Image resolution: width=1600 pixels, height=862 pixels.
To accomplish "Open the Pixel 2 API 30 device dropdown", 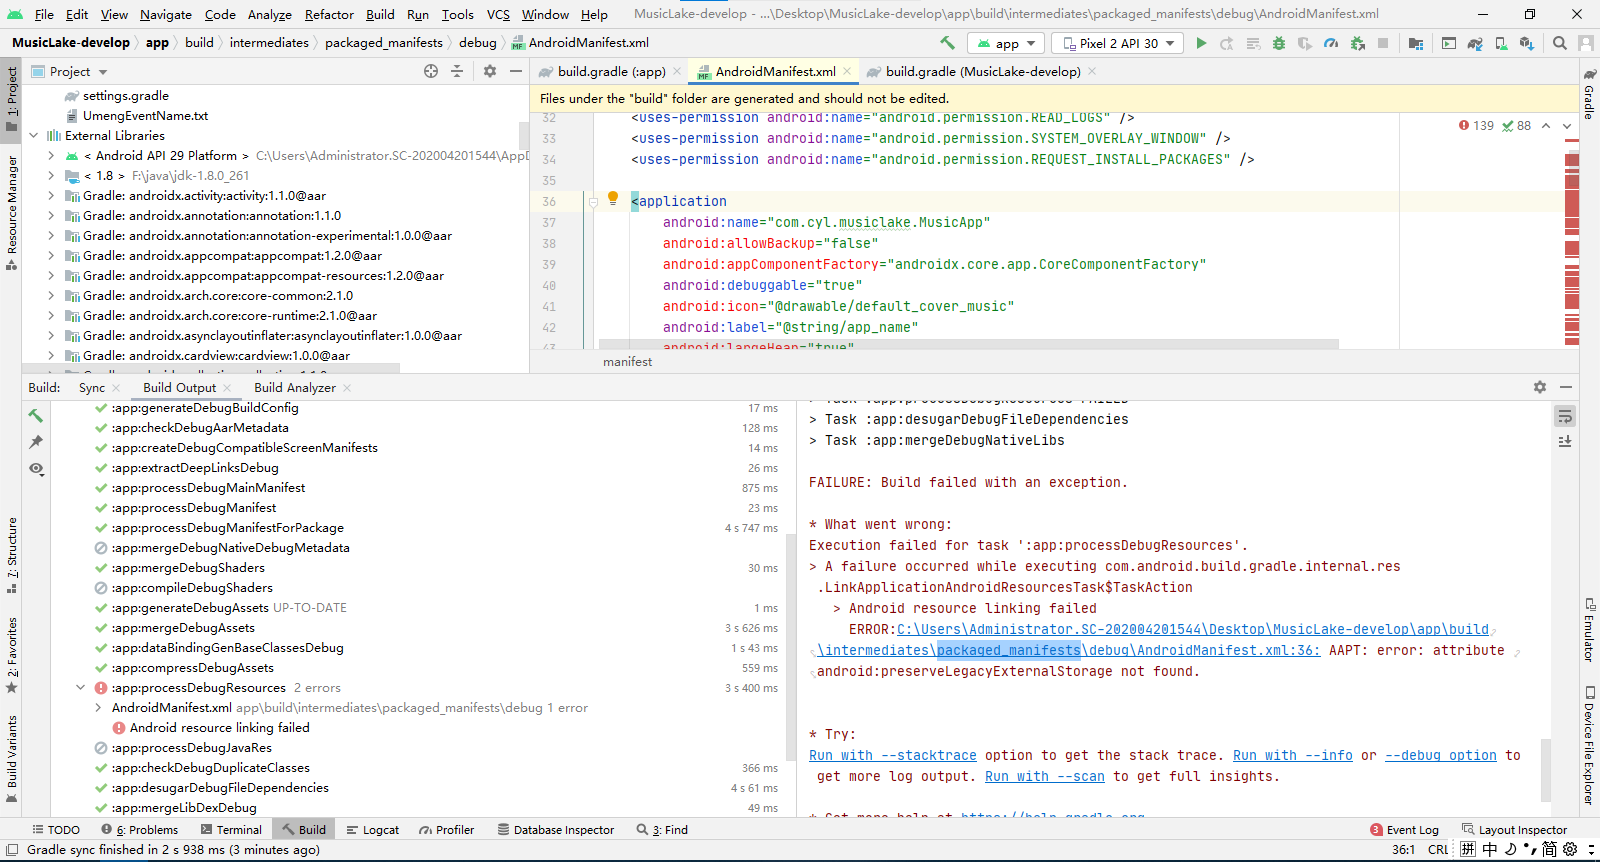I will click(x=1118, y=43).
